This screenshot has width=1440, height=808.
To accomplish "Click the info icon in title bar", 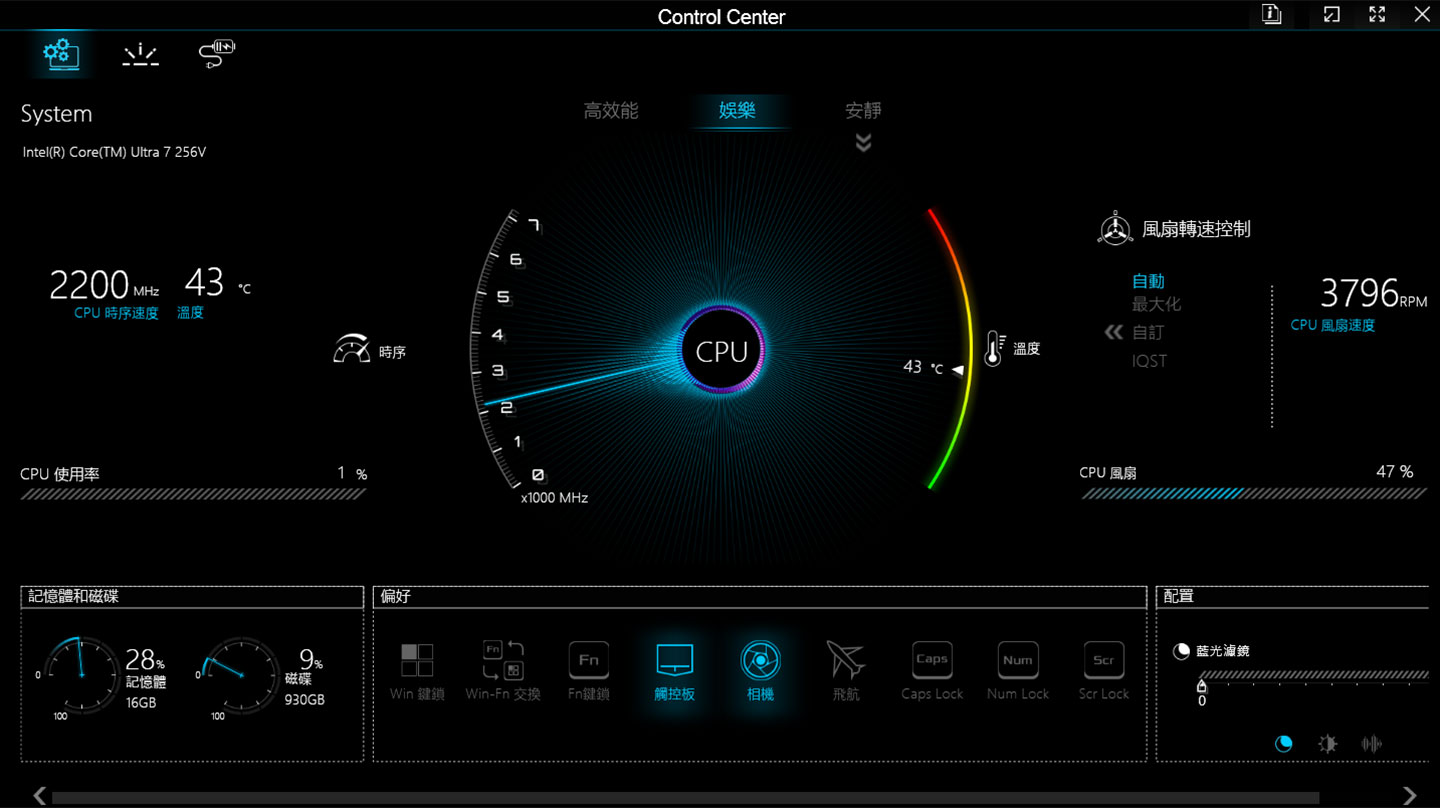I will tap(1271, 15).
